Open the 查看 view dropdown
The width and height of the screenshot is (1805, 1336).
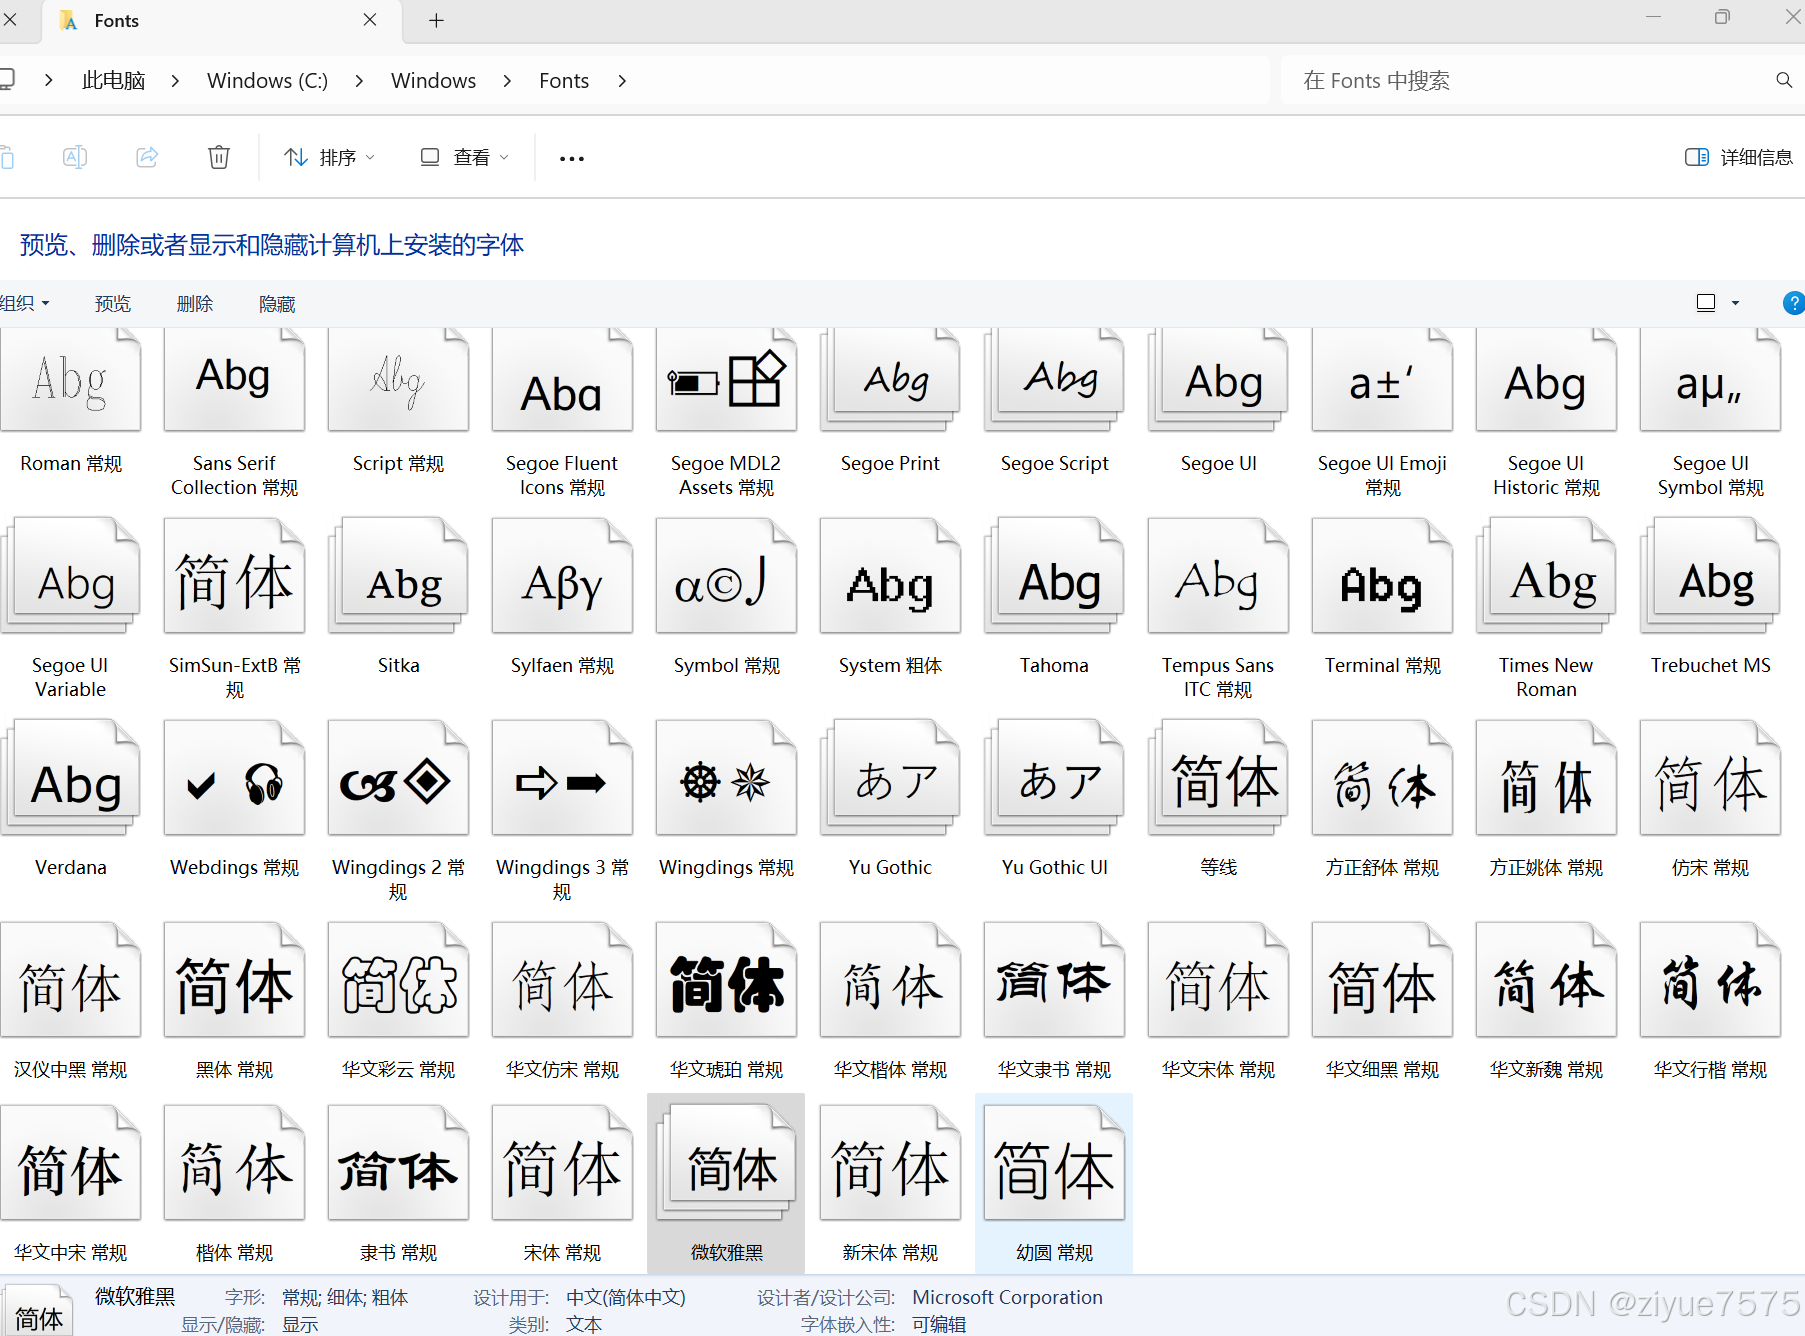click(465, 157)
